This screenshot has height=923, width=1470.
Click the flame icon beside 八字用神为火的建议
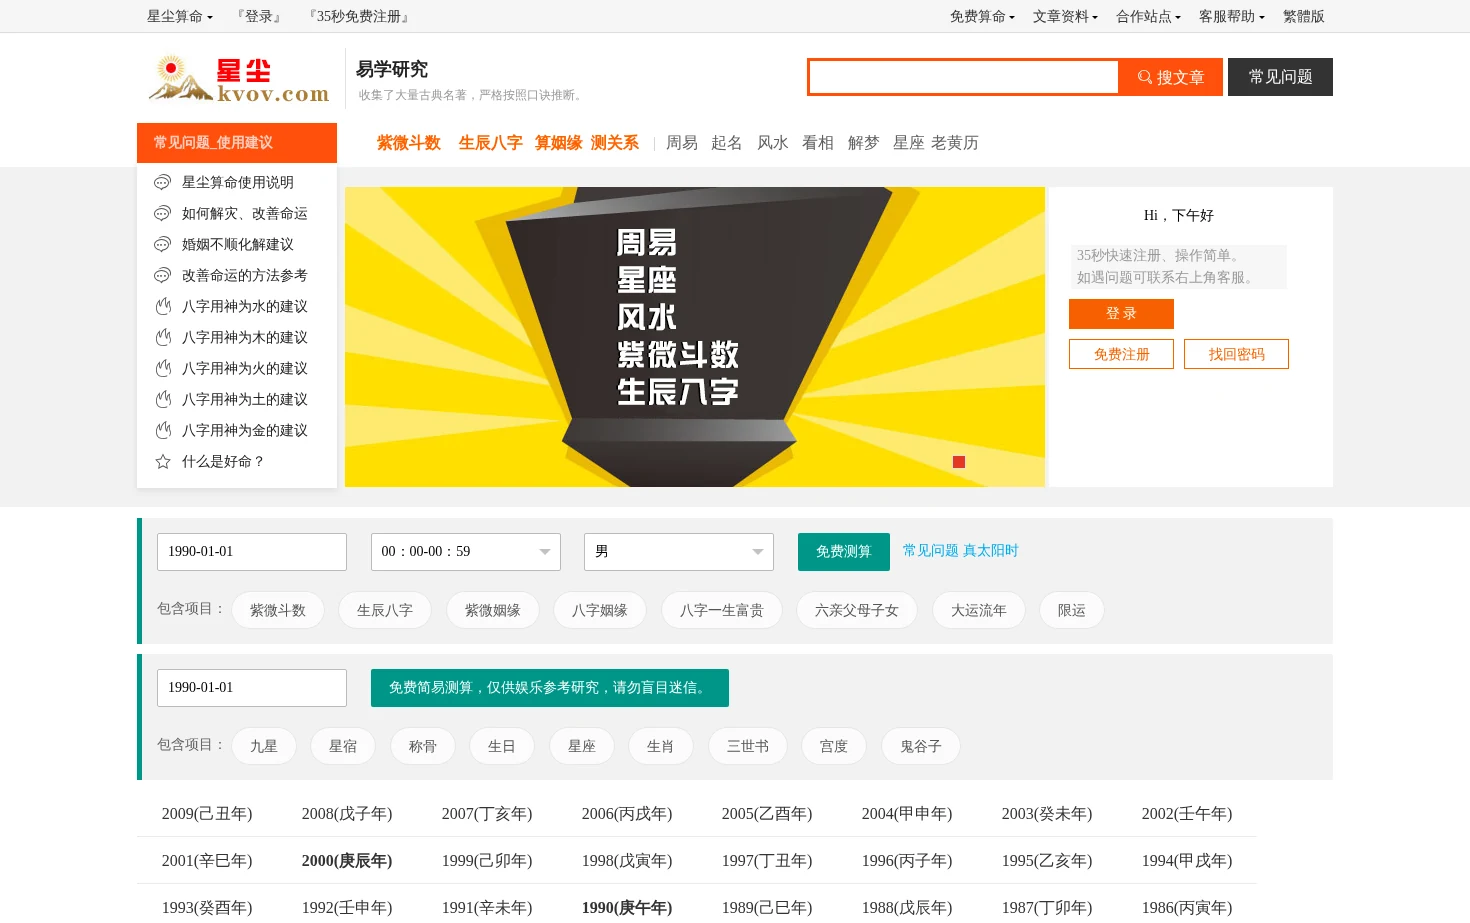[163, 369]
